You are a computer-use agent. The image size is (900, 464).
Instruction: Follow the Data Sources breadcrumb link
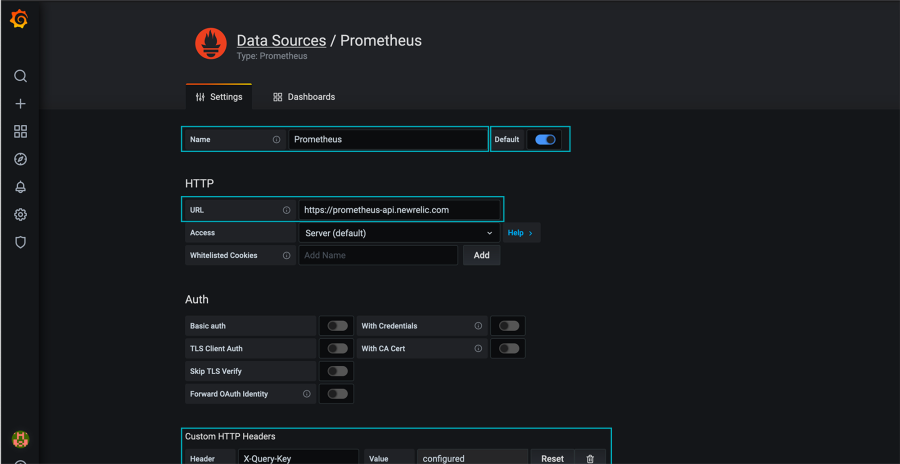(281, 41)
